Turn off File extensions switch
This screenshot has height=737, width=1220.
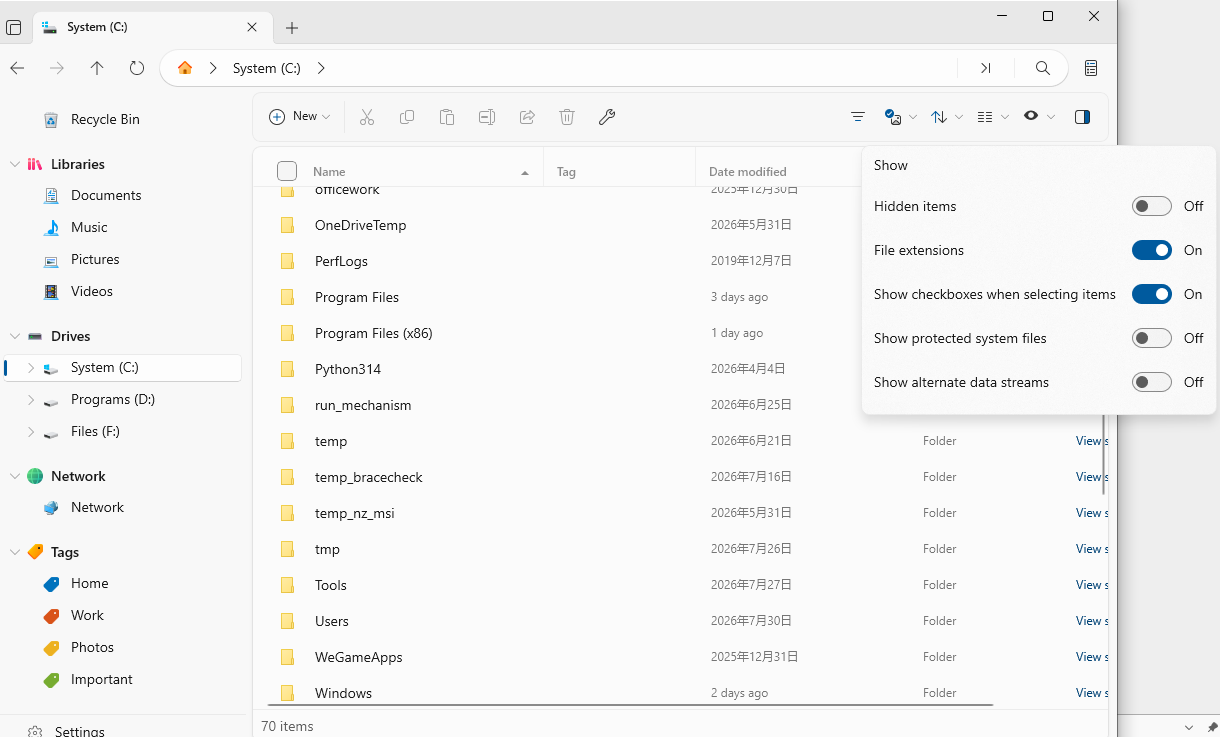tap(1152, 250)
